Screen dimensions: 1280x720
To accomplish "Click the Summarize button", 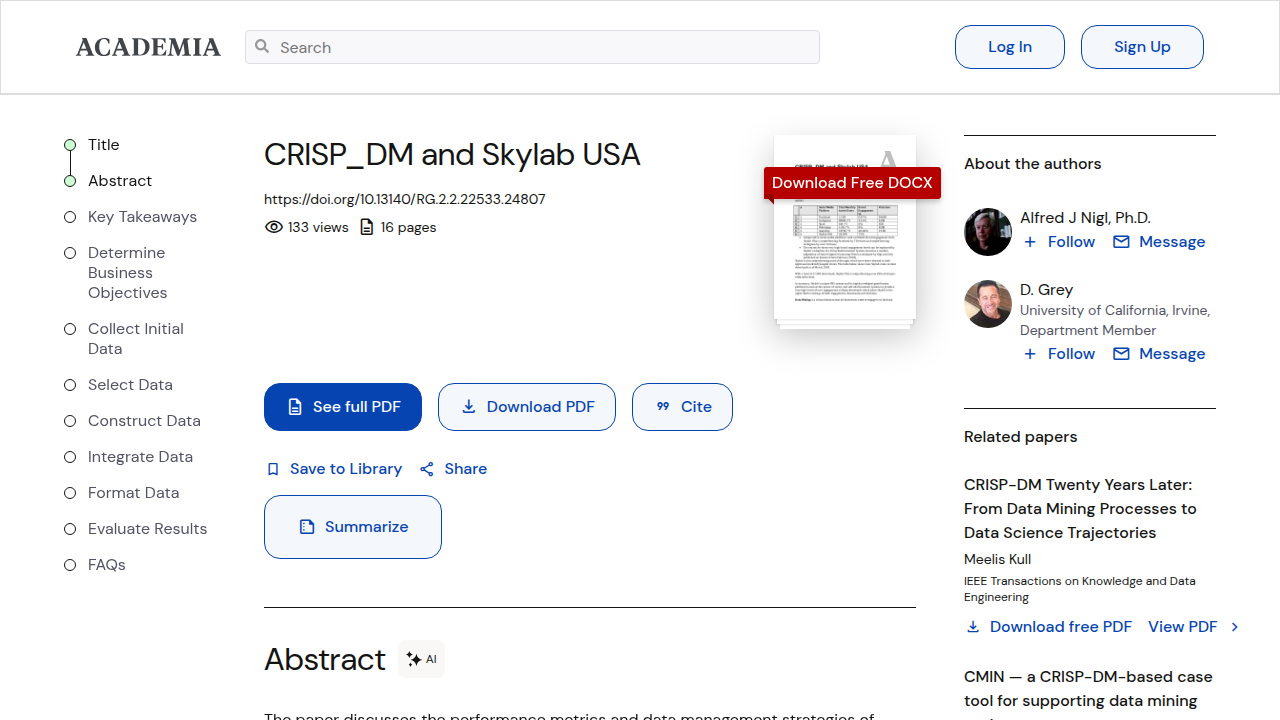I will [x=353, y=527].
